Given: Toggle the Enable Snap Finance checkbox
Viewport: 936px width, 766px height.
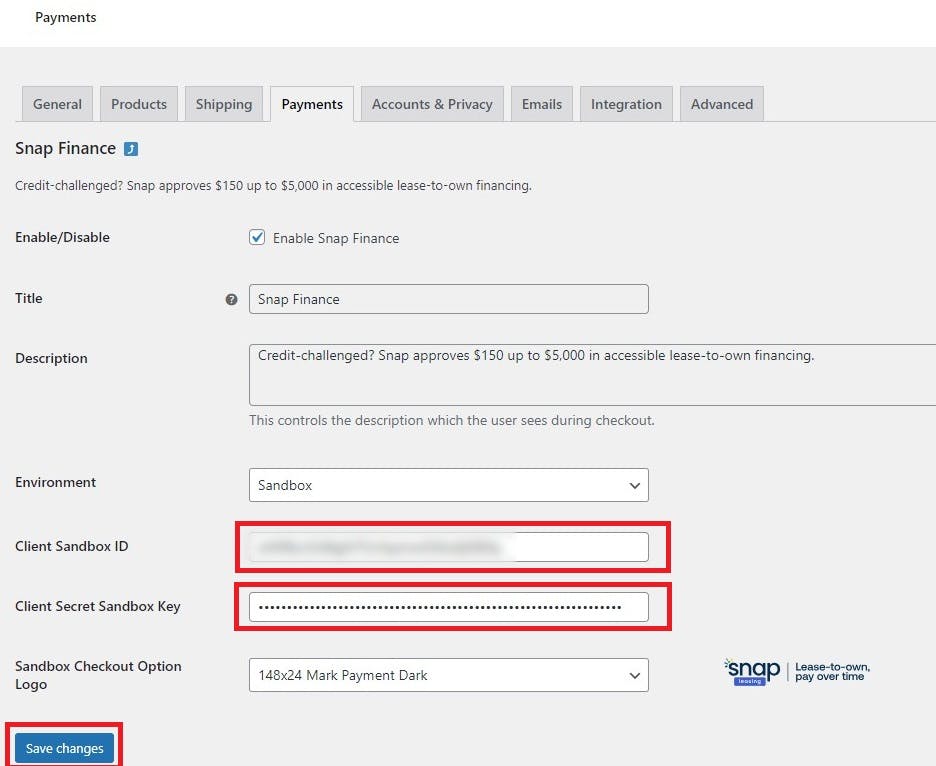Looking at the screenshot, I should [257, 238].
